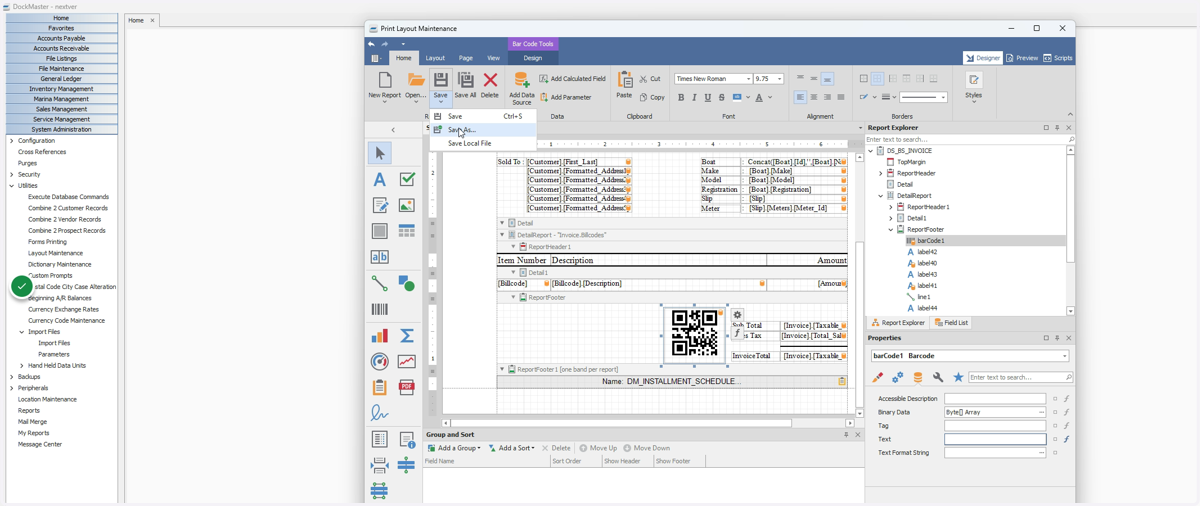
Task: Open Layout Maintenance in Utilities tree
Action: [55, 253]
